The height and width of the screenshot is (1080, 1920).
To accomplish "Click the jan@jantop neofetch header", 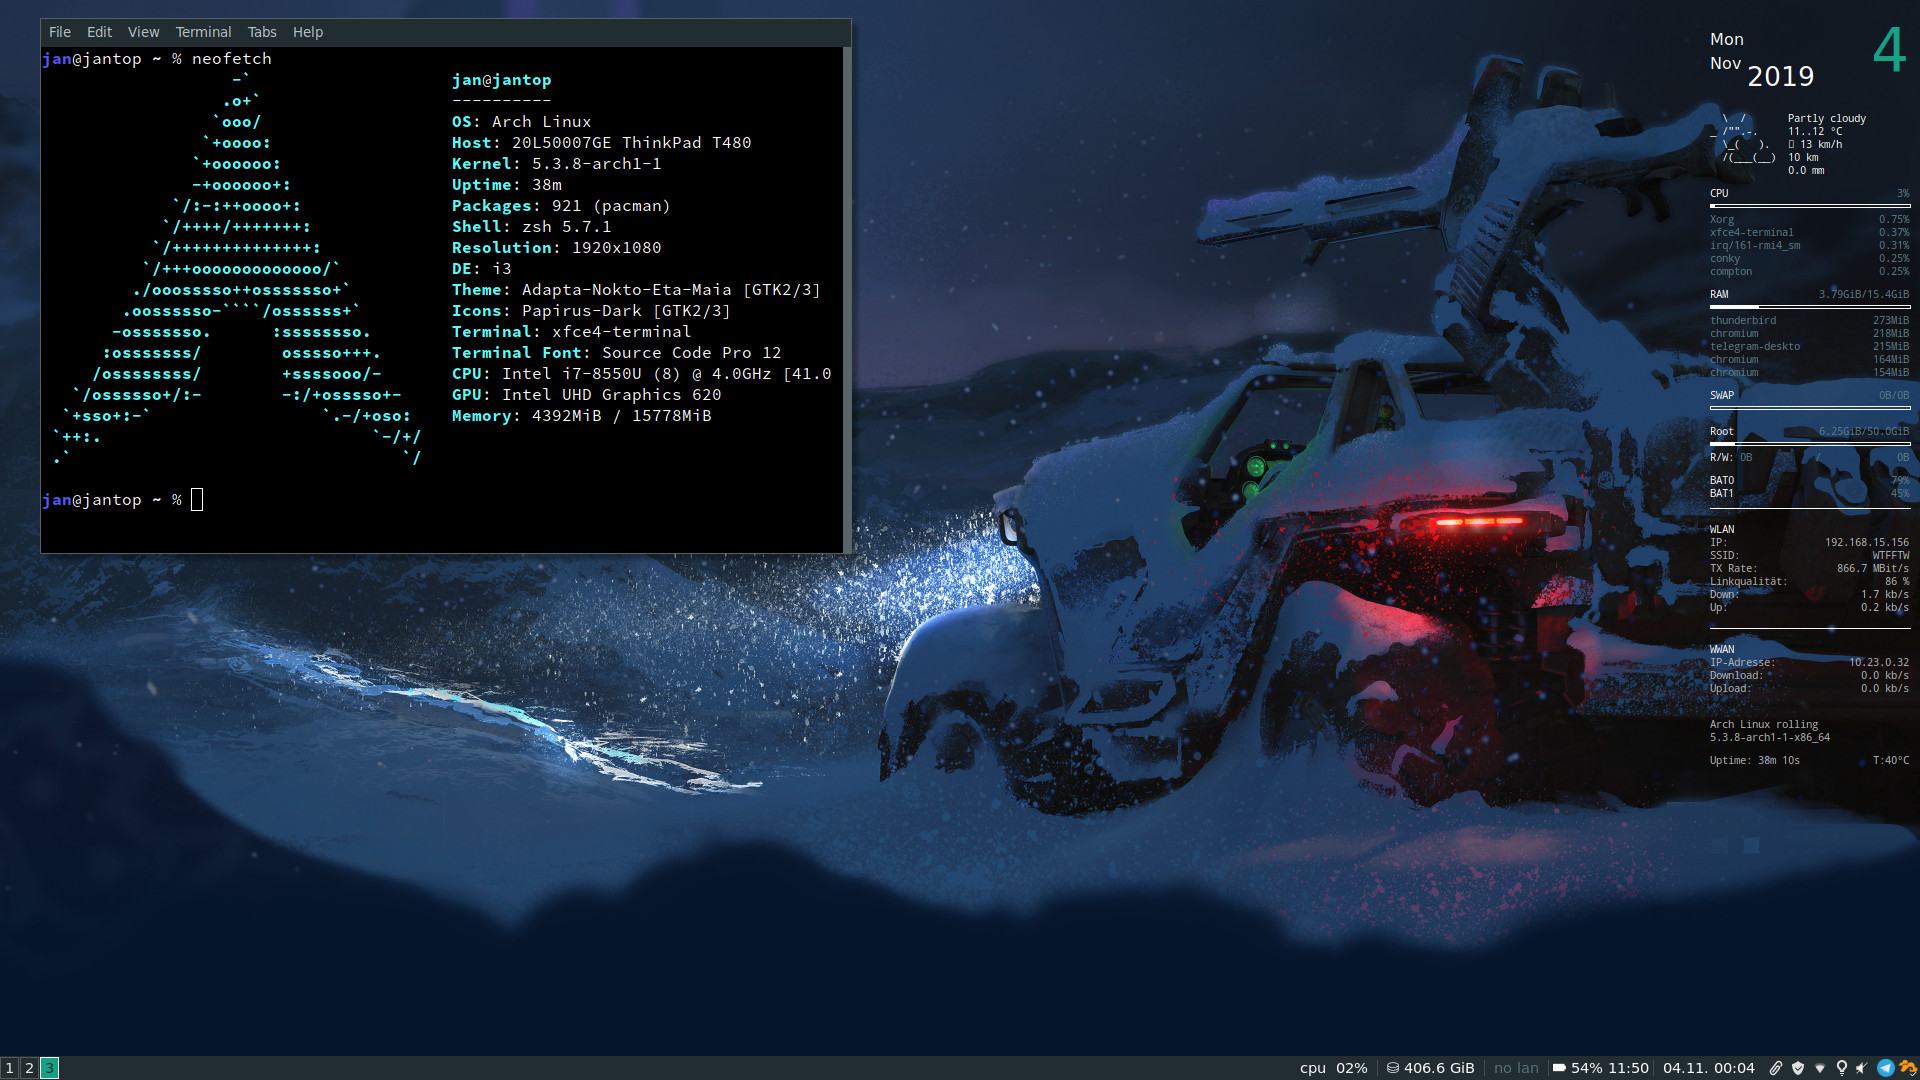I will click(501, 80).
